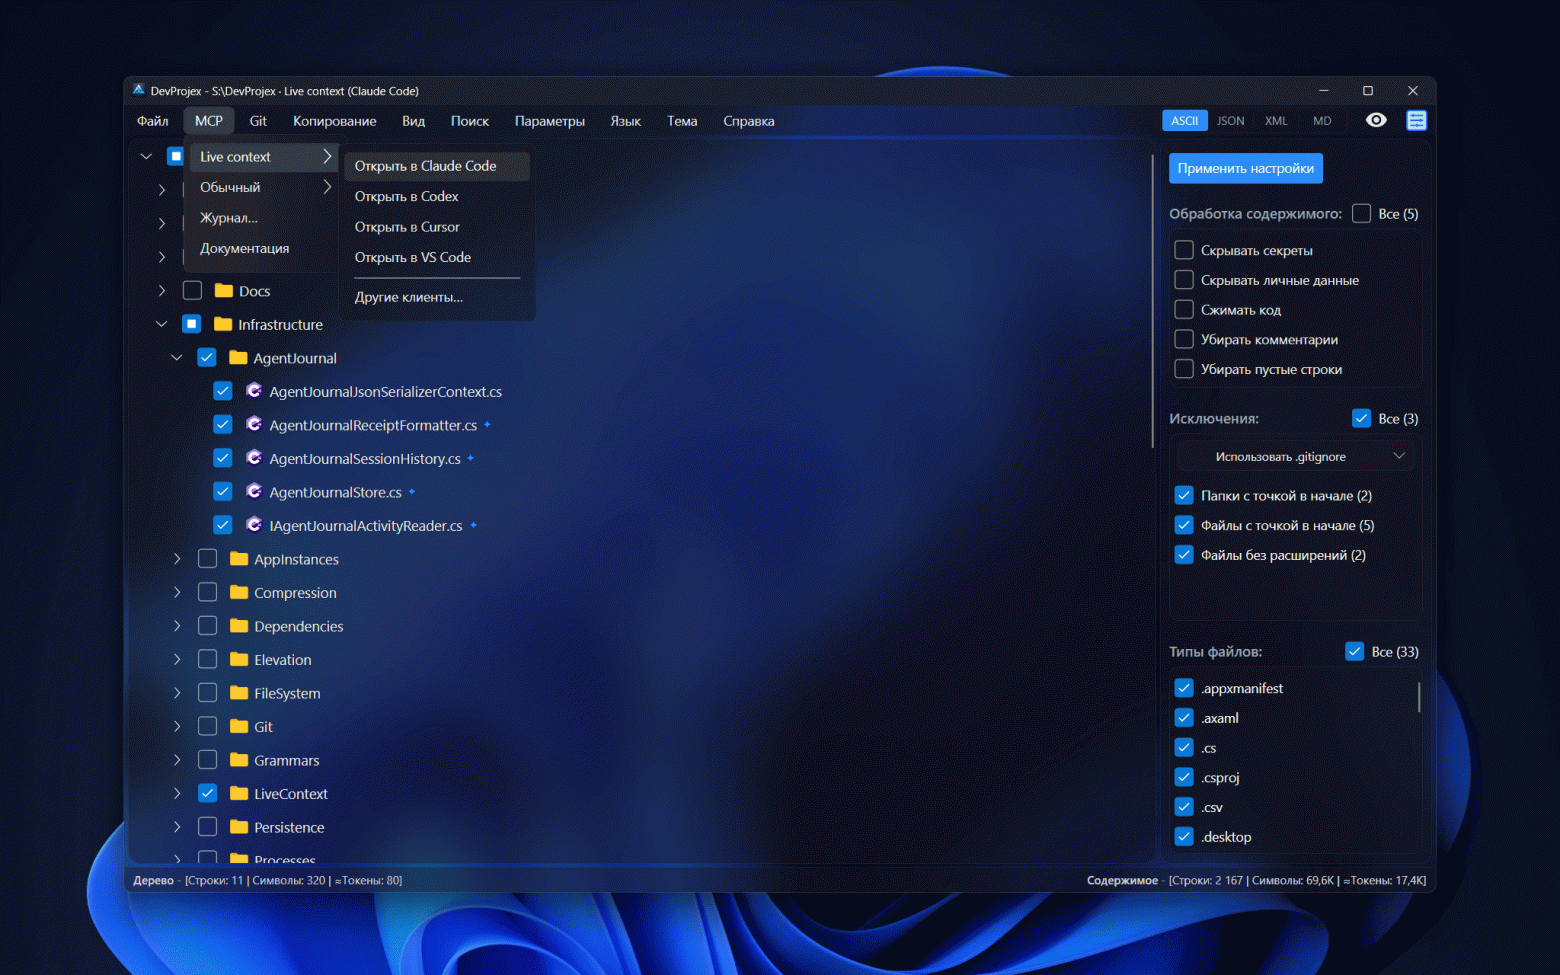Enable the Сжимать код checkbox
The width and height of the screenshot is (1560, 975).
click(x=1184, y=309)
